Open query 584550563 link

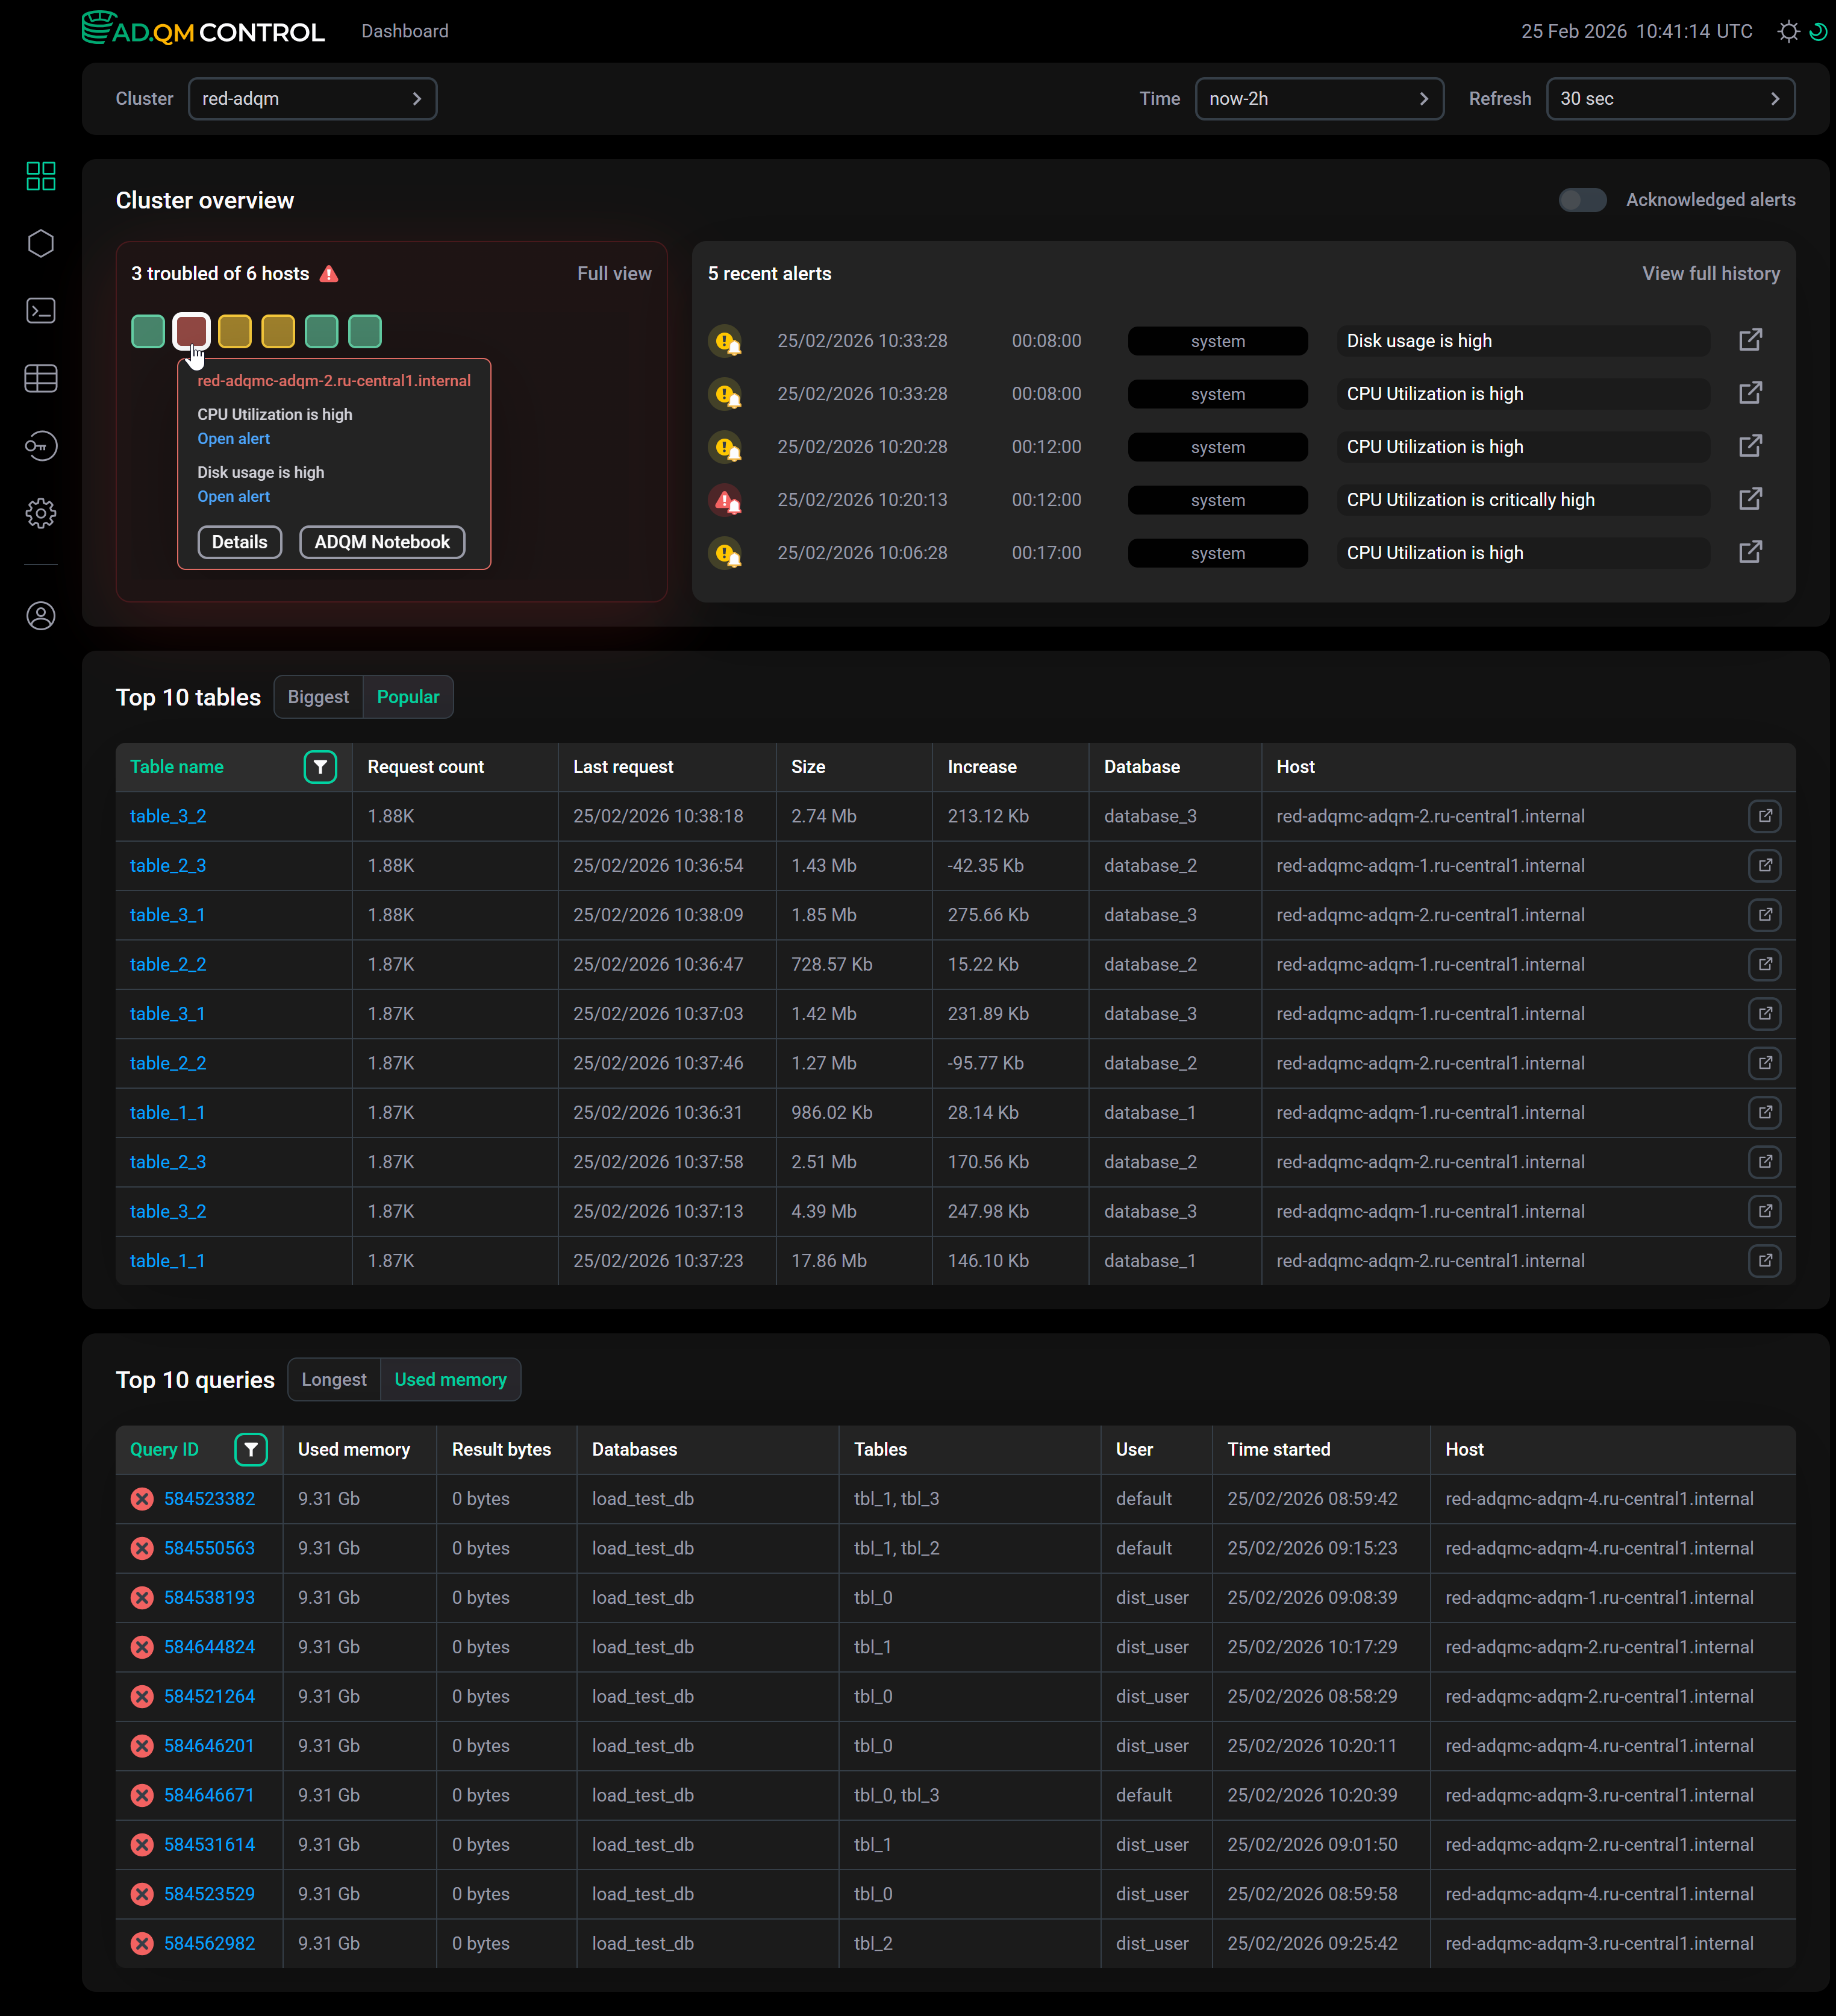pyautogui.click(x=209, y=1548)
